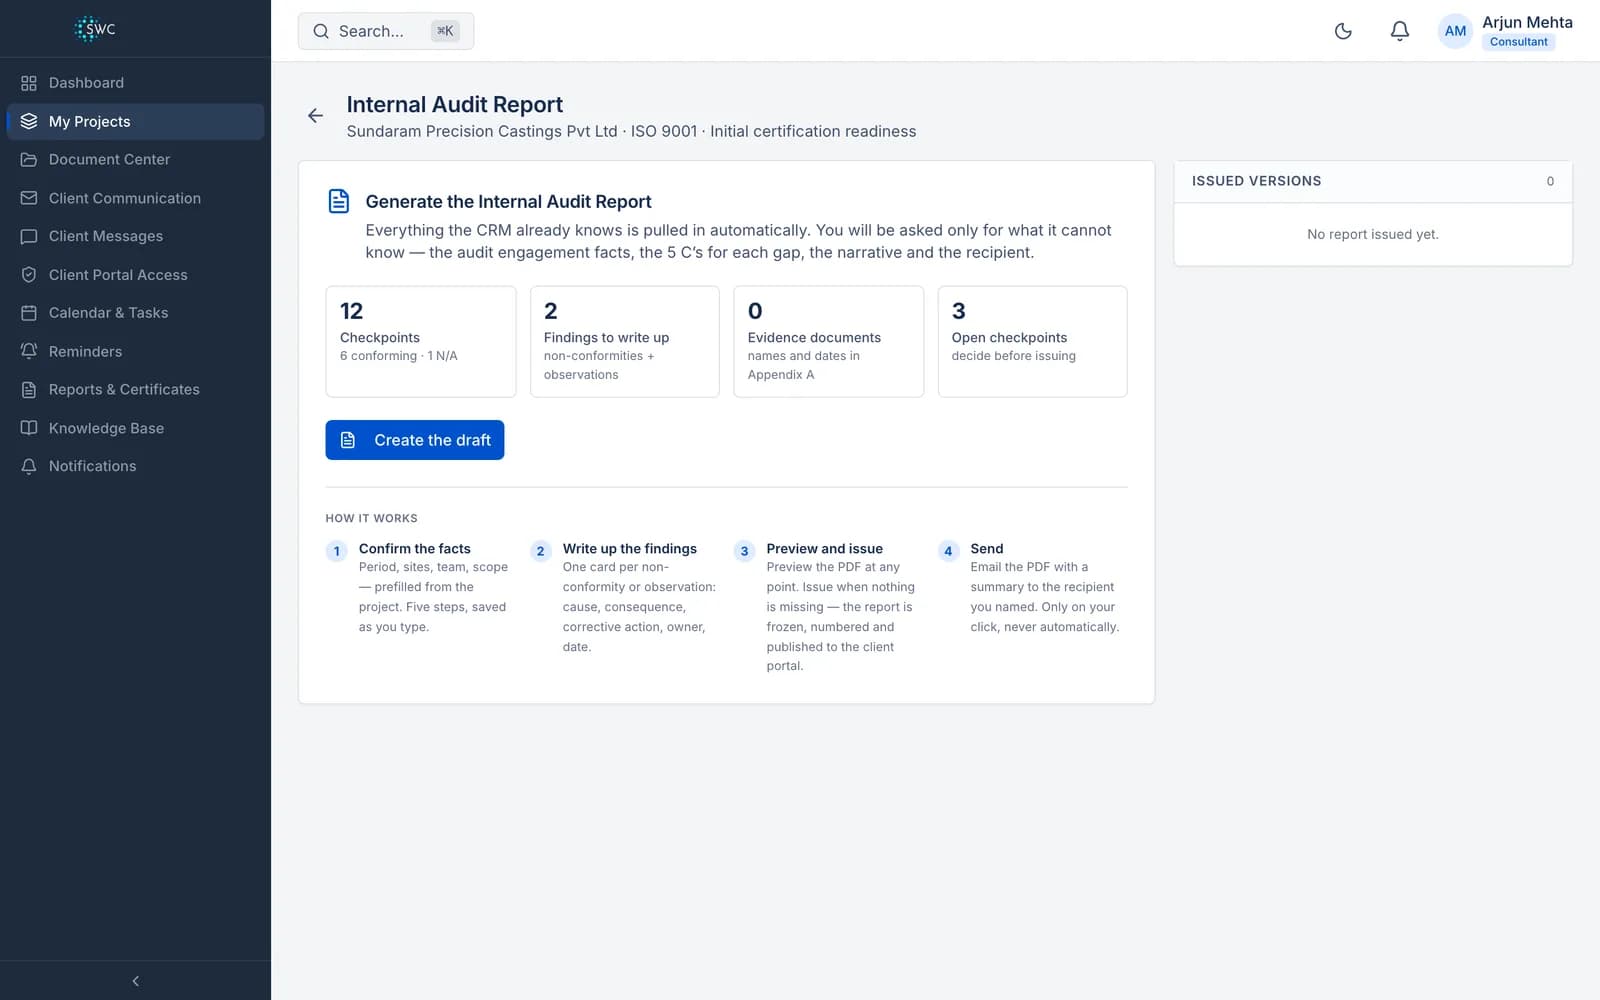Click the Client Portal Access shield icon
This screenshot has width=1600, height=1000.
pos(29,275)
